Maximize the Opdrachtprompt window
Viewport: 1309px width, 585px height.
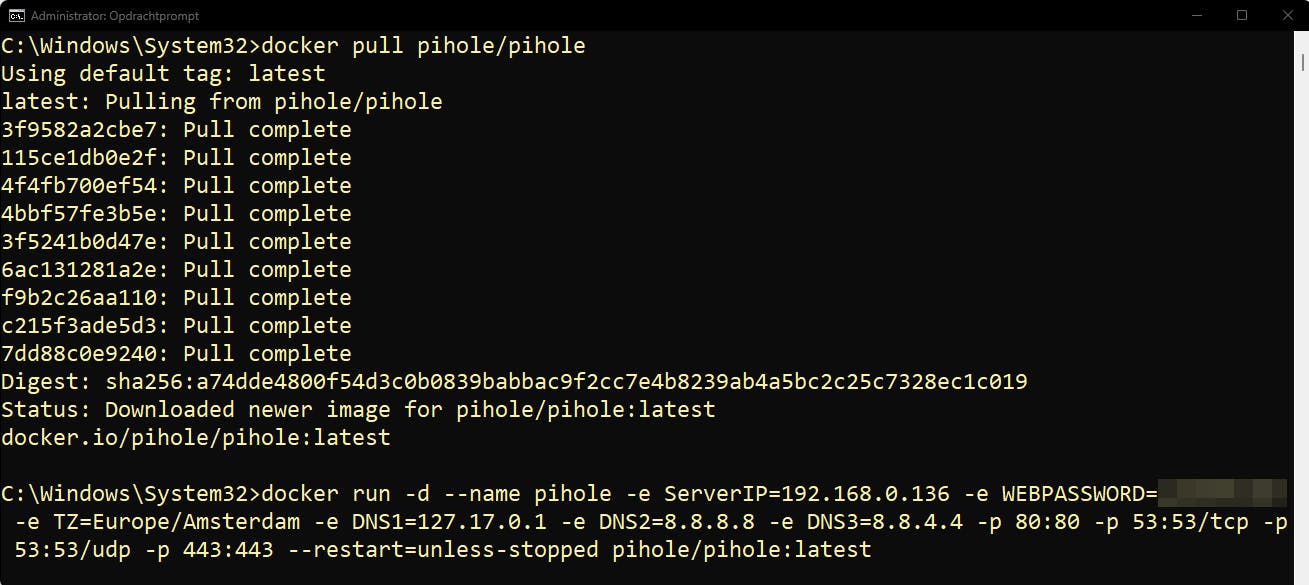click(x=1242, y=15)
